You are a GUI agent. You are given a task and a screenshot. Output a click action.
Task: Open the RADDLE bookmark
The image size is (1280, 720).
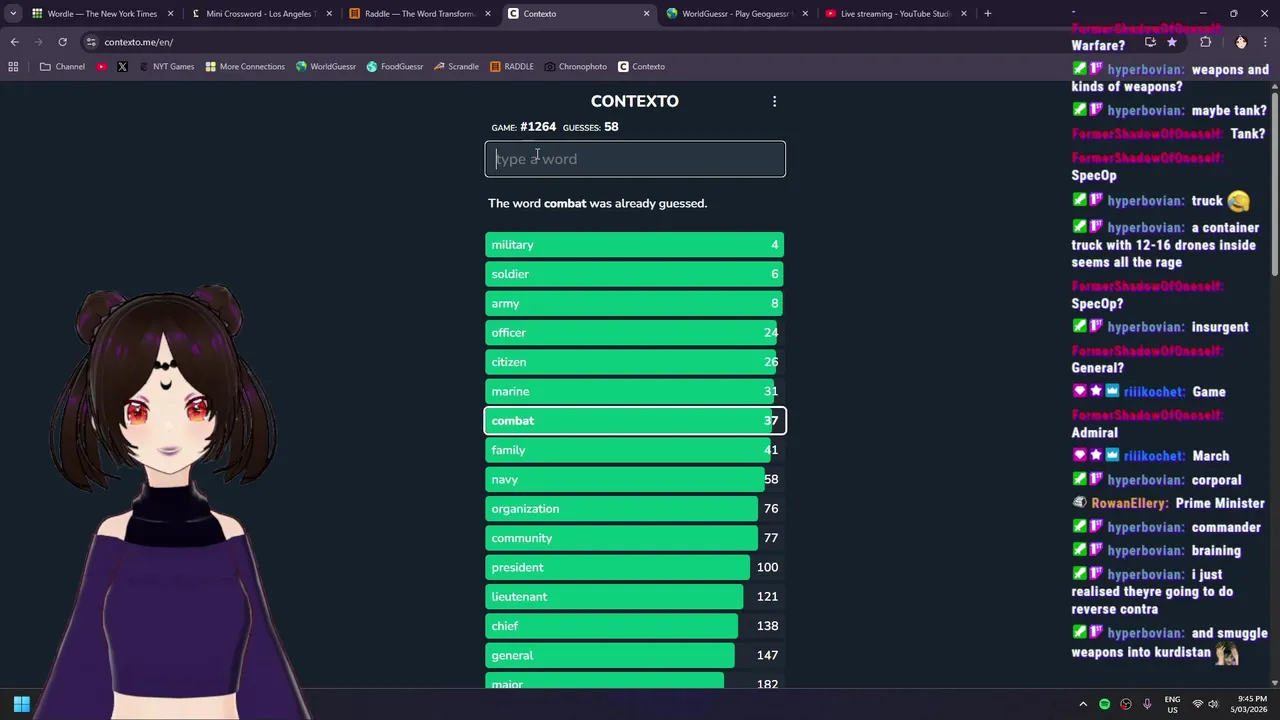click(512, 67)
